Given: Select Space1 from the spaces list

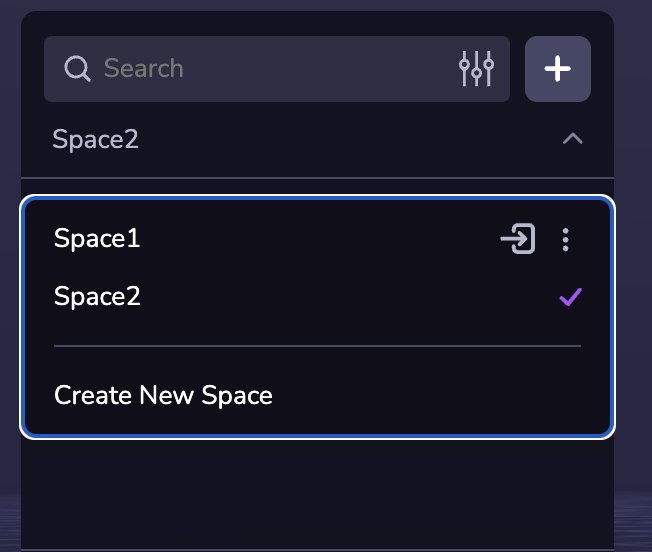Looking at the screenshot, I should pos(98,239).
